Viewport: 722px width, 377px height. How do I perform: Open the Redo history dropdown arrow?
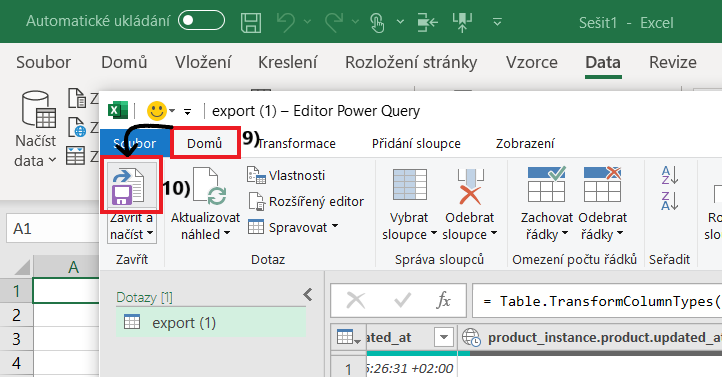click(355, 22)
